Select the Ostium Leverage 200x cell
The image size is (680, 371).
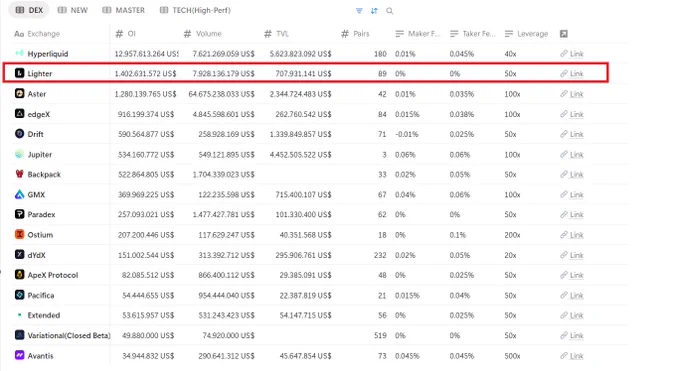(x=512, y=235)
